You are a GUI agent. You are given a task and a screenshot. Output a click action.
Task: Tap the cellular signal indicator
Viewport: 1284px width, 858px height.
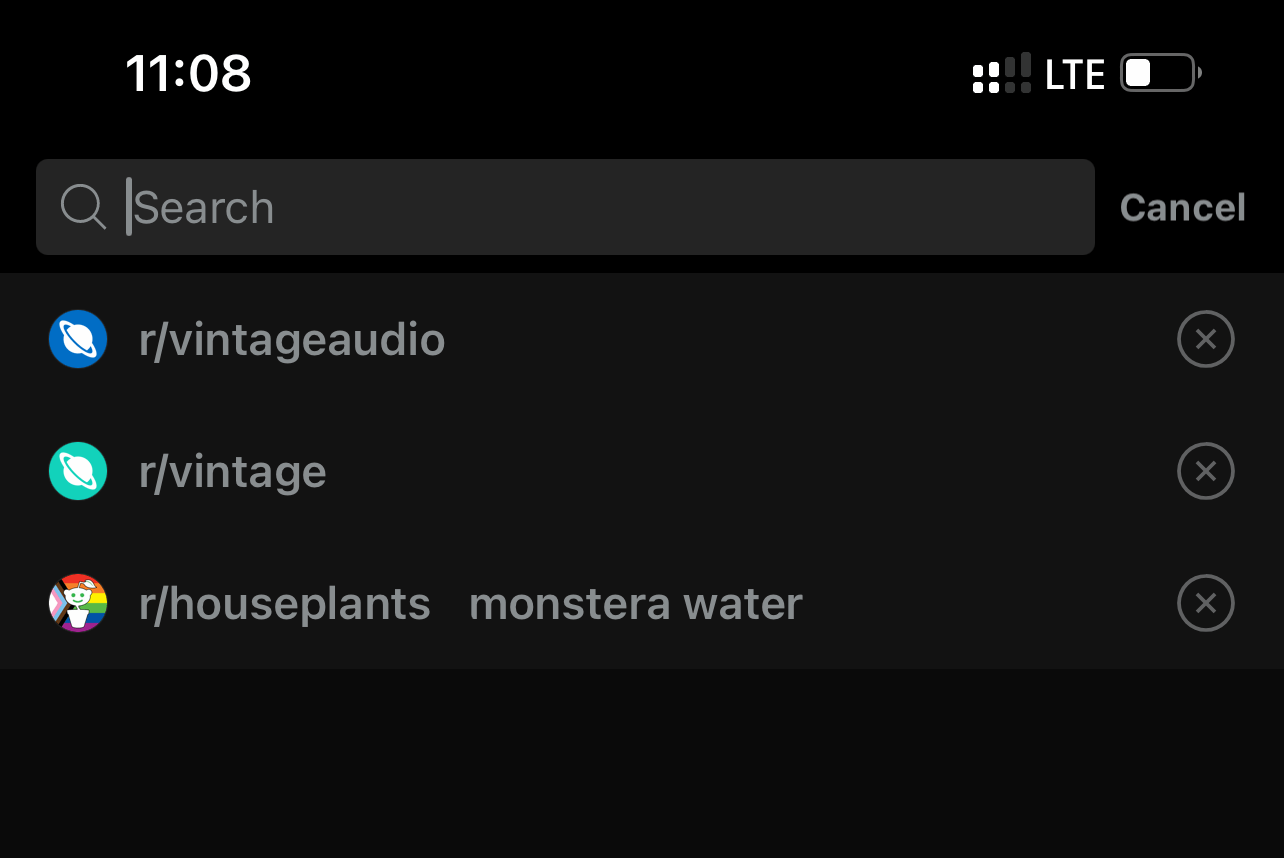pos(1001,73)
